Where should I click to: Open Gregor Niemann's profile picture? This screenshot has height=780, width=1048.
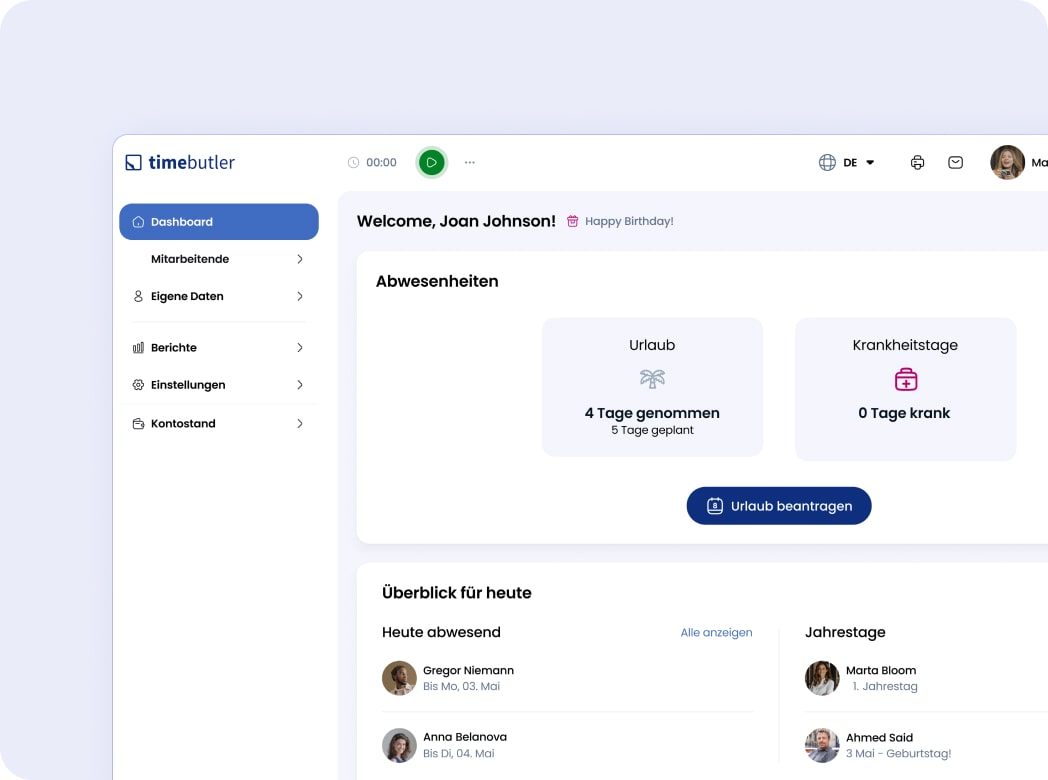click(x=399, y=678)
